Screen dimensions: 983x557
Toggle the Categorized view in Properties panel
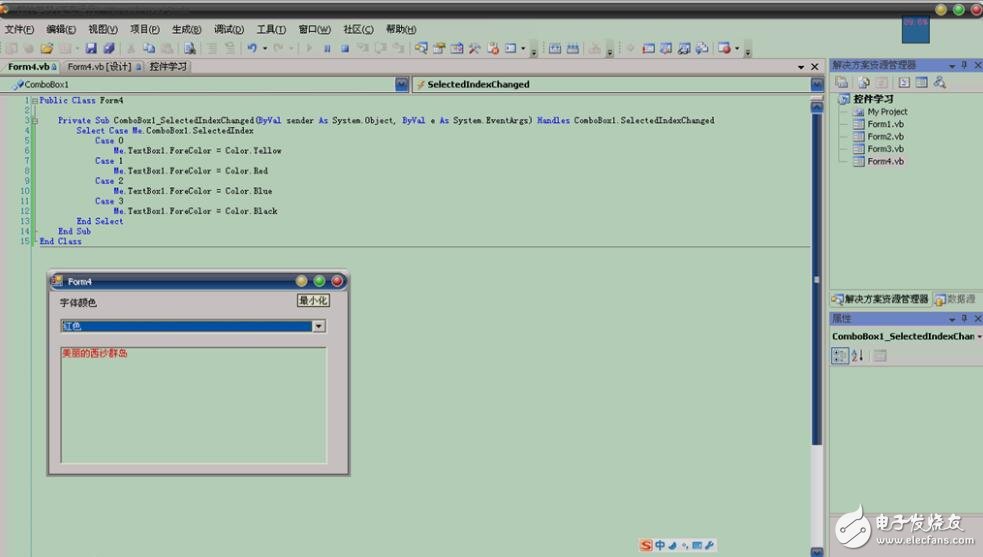point(840,356)
